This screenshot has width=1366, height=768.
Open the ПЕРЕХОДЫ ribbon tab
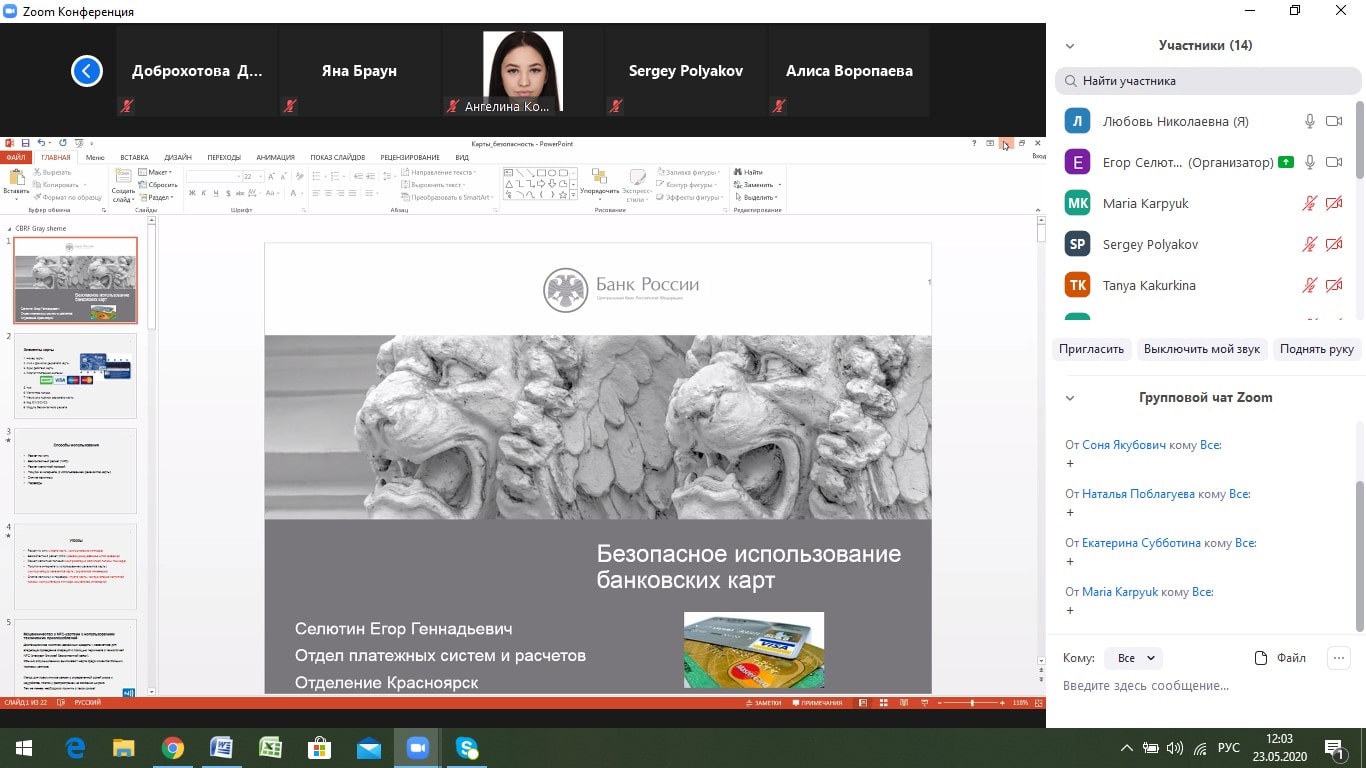[224, 157]
